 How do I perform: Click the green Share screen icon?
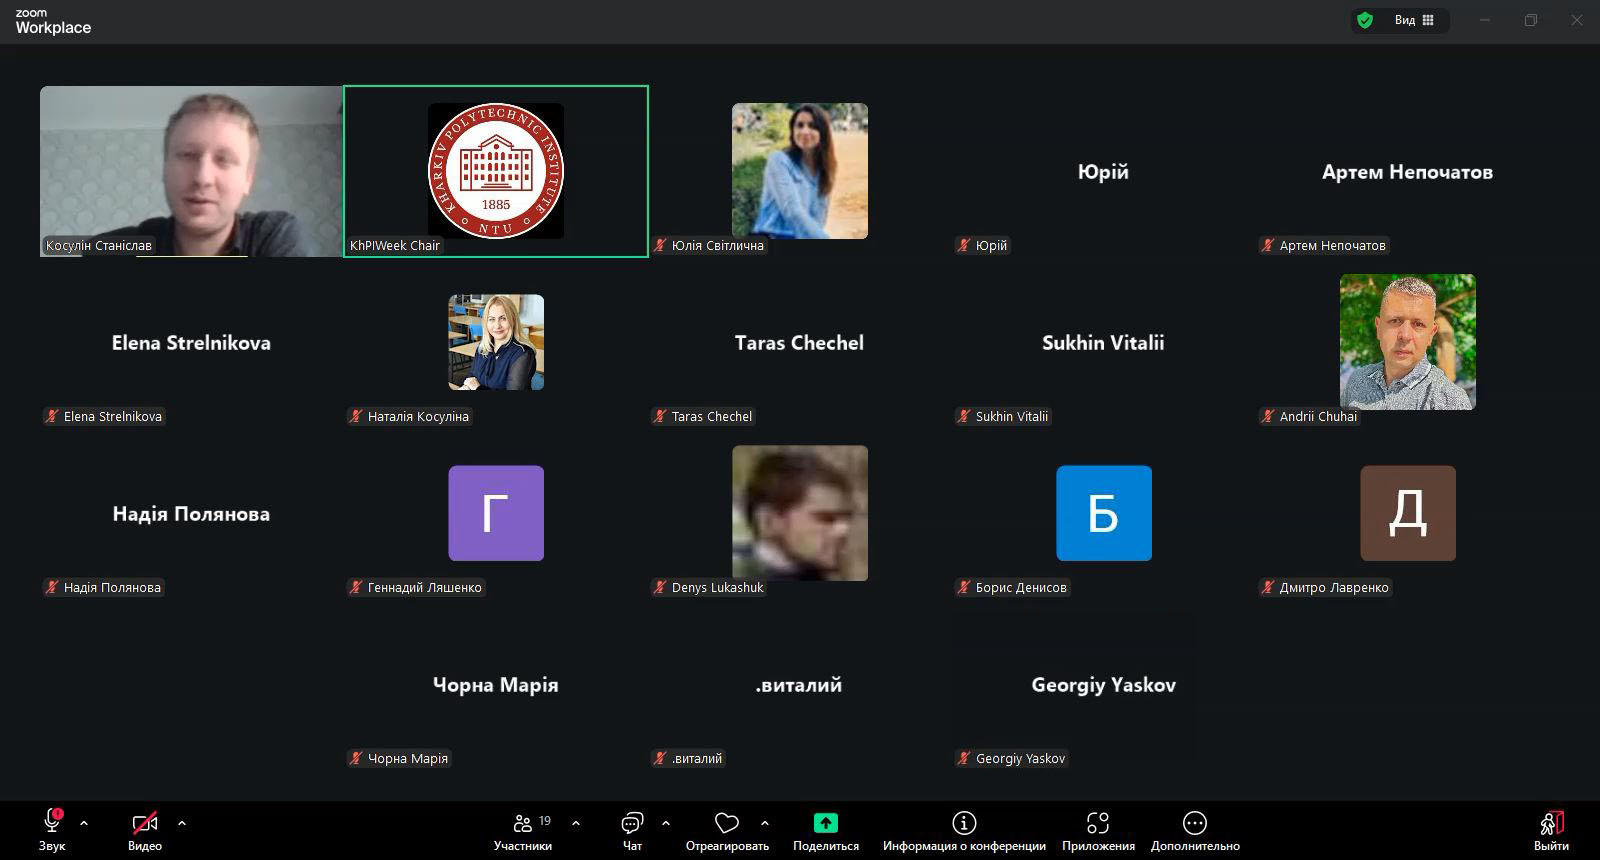coord(825,823)
